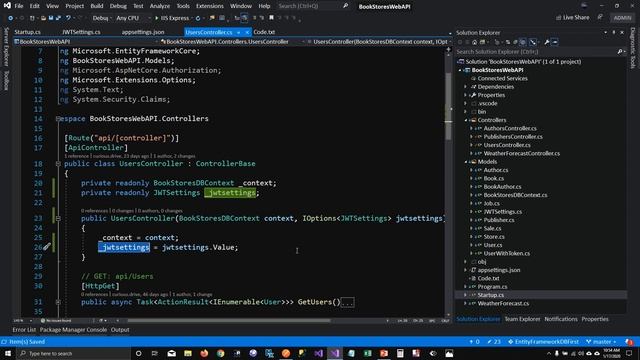Select Connected Services in Solution Explorer
This screenshot has height=360, width=640.
pos(502,78)
